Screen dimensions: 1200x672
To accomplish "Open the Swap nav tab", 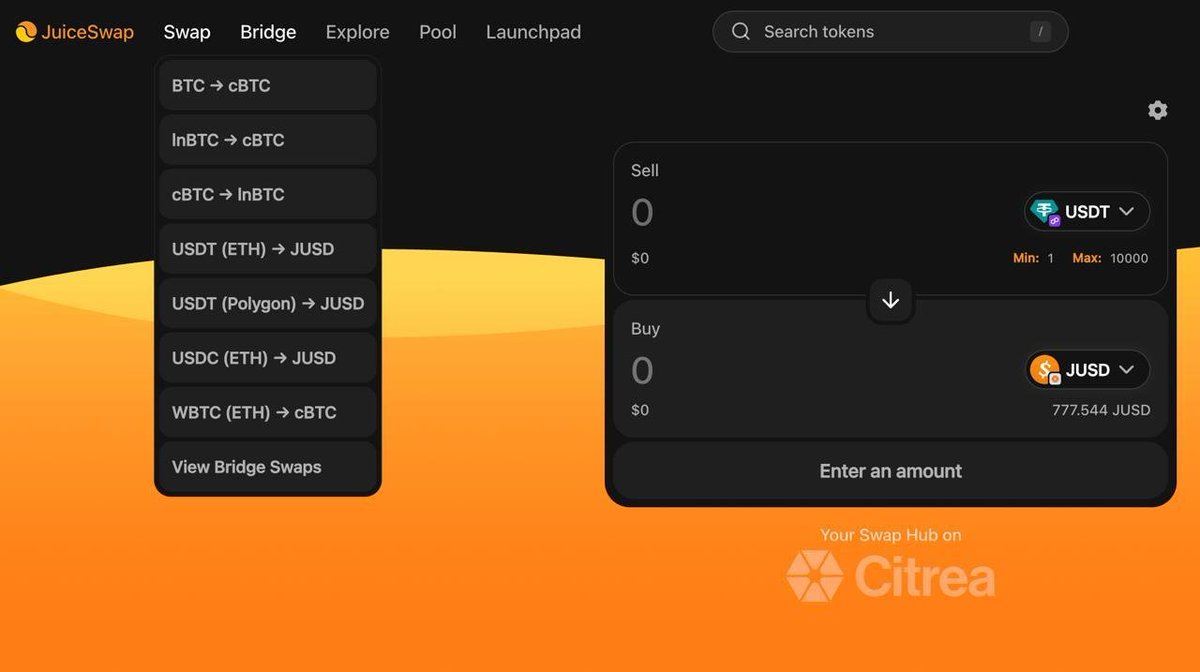I will pyautogui.click(x=187, y=32).
